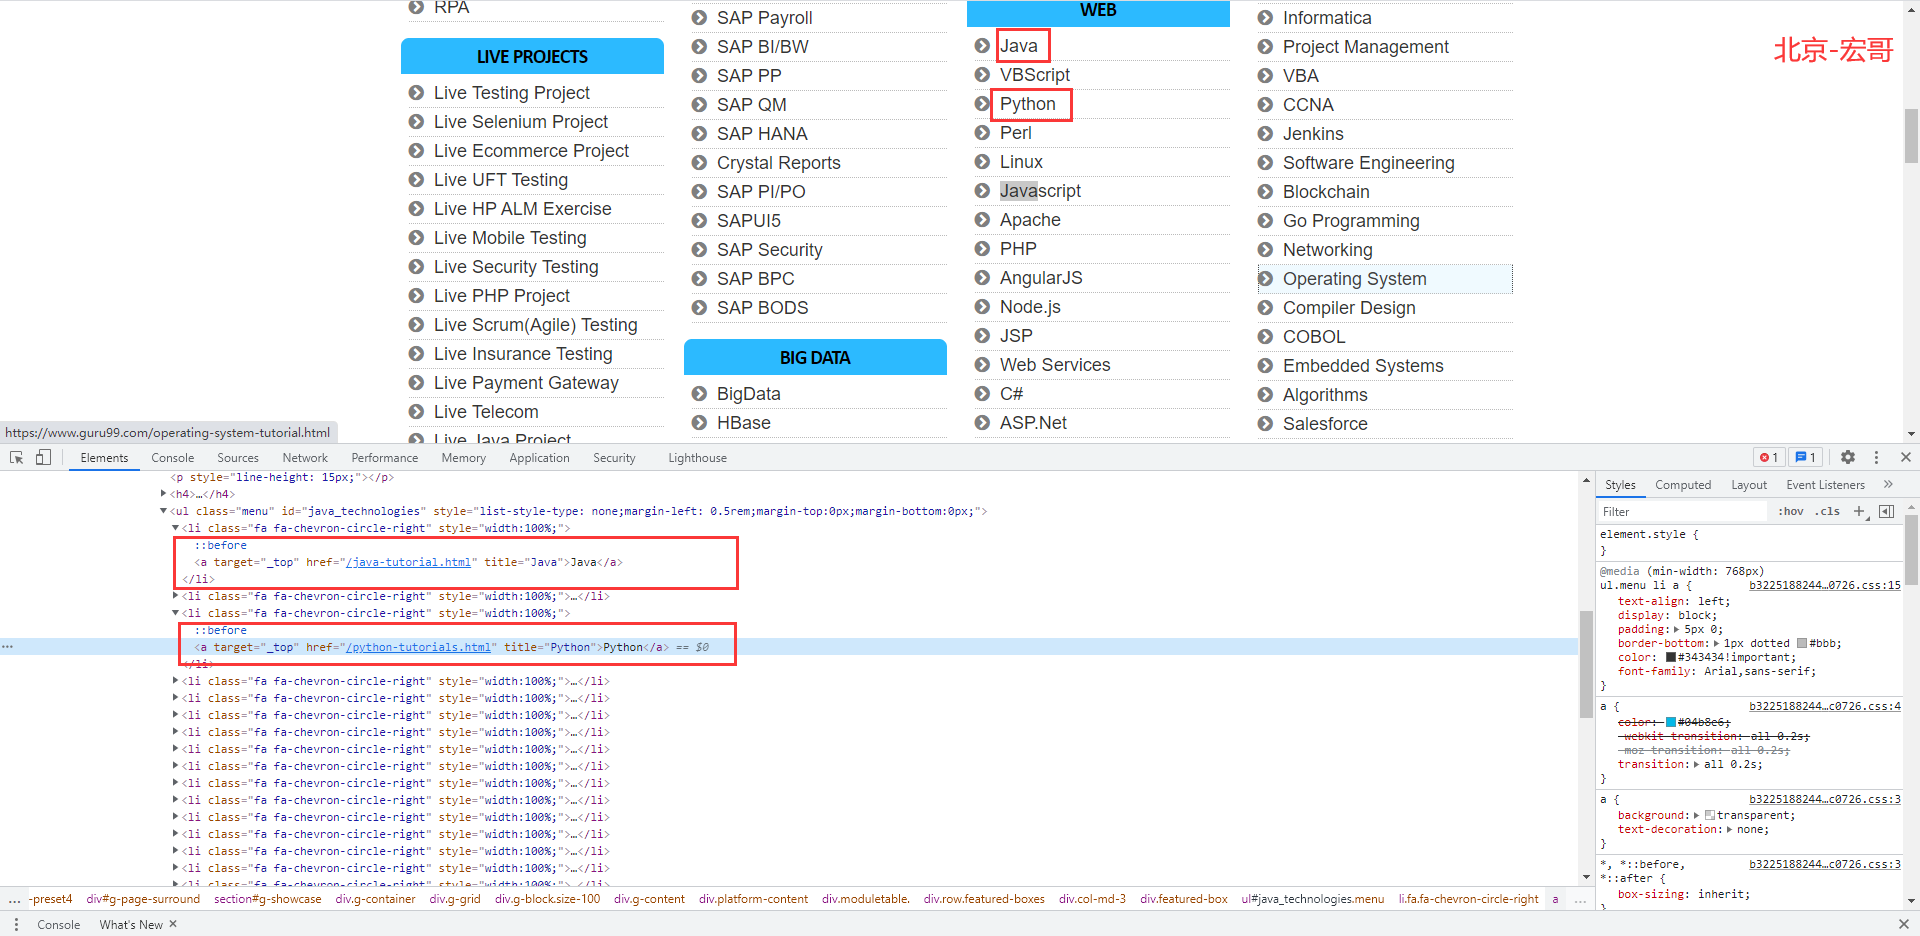Open the console drawer three-dot menu
The image size is (1920, 936).
pos(16,924)
